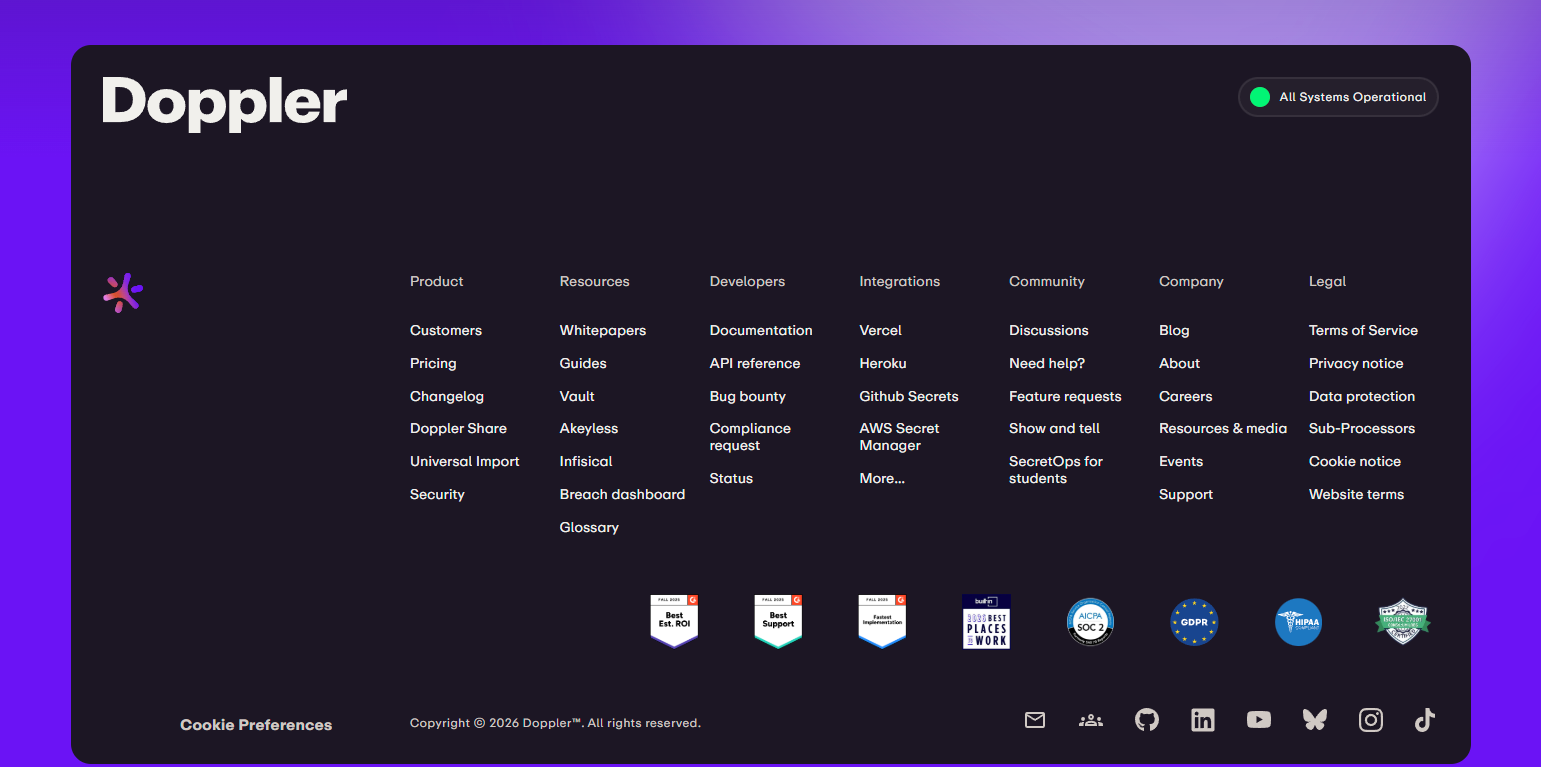1541x767 pixels.
Task: Check the All Systems Operational status
Action: tap(1338, 97)
